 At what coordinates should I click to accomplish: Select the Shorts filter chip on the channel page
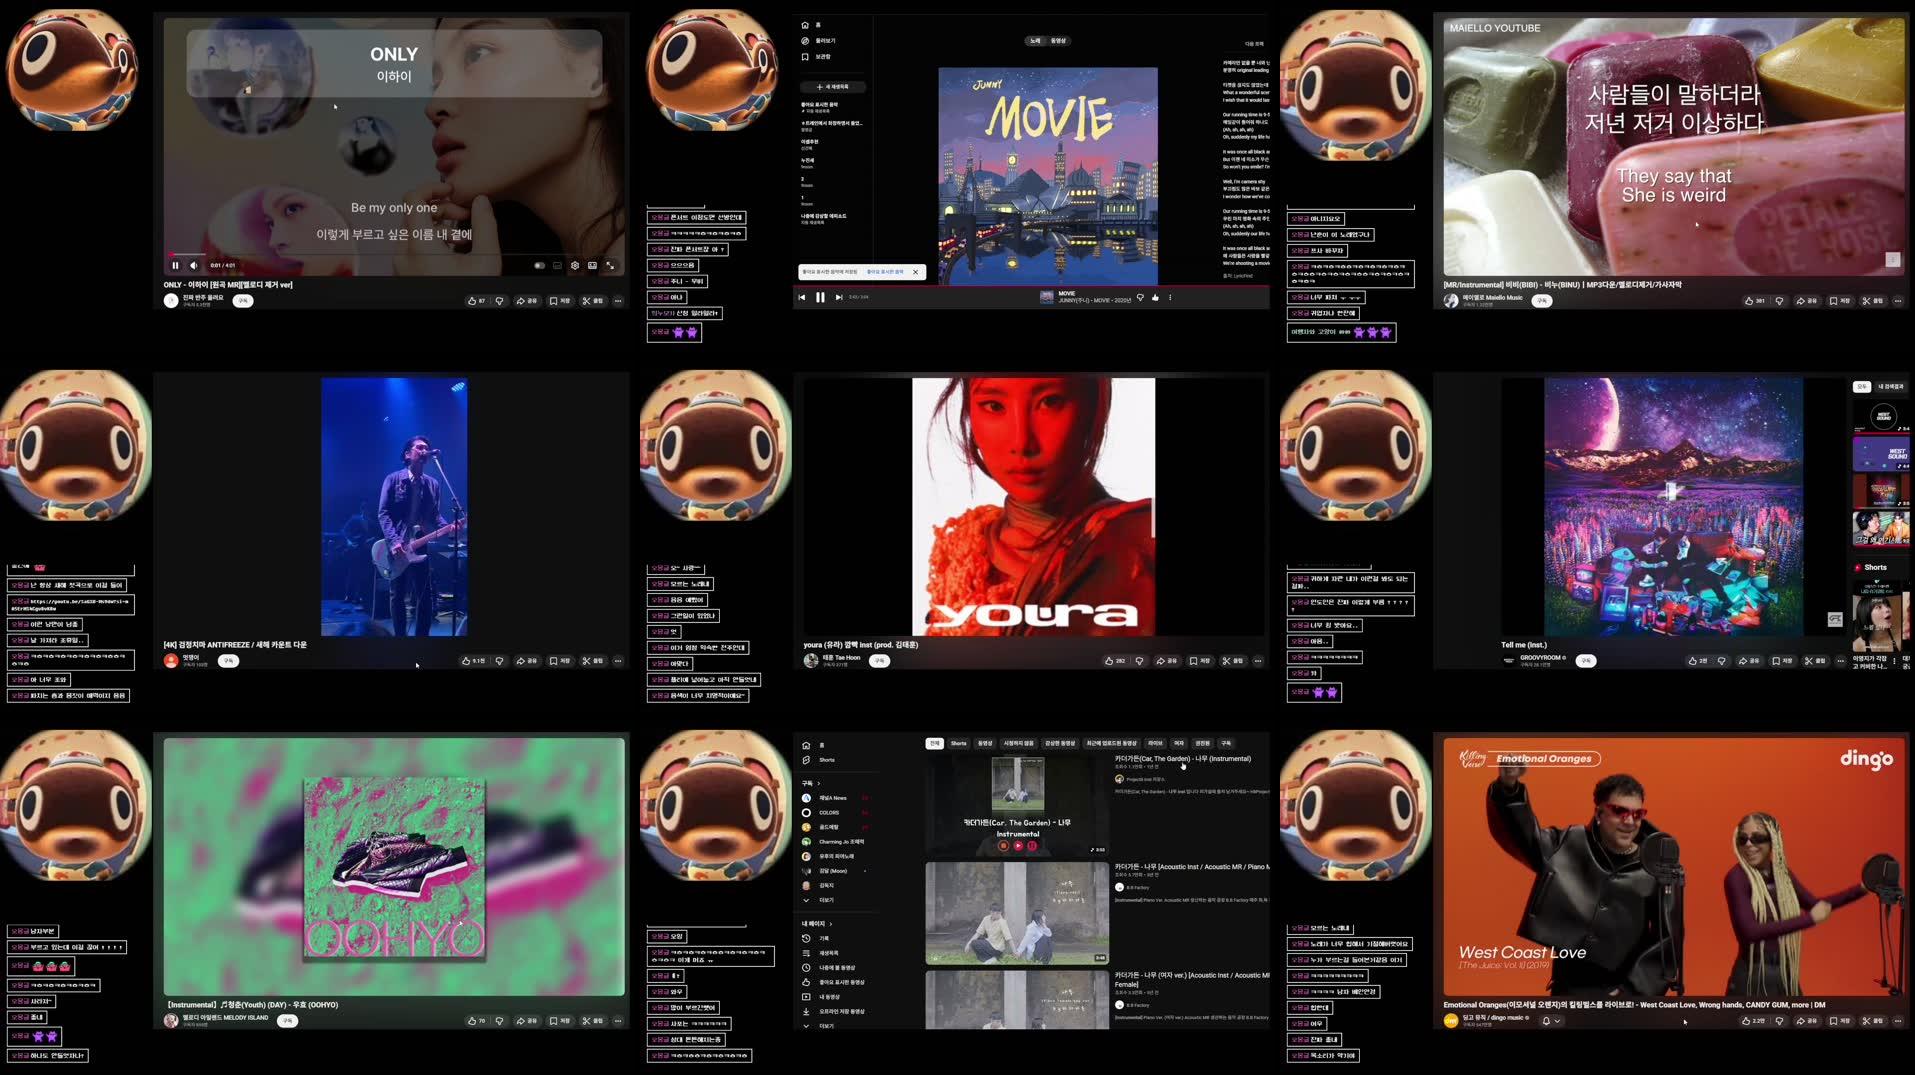click(x=959, y=743)
